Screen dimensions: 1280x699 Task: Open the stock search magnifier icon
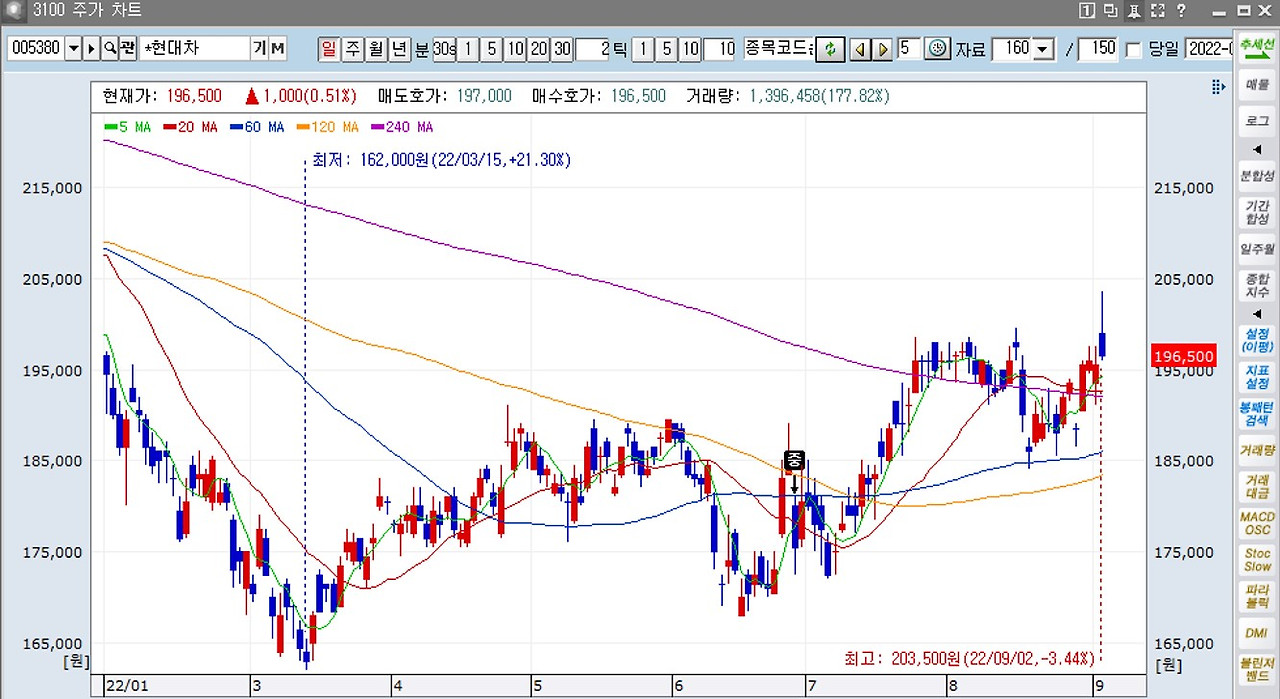(x=110, y=48)
